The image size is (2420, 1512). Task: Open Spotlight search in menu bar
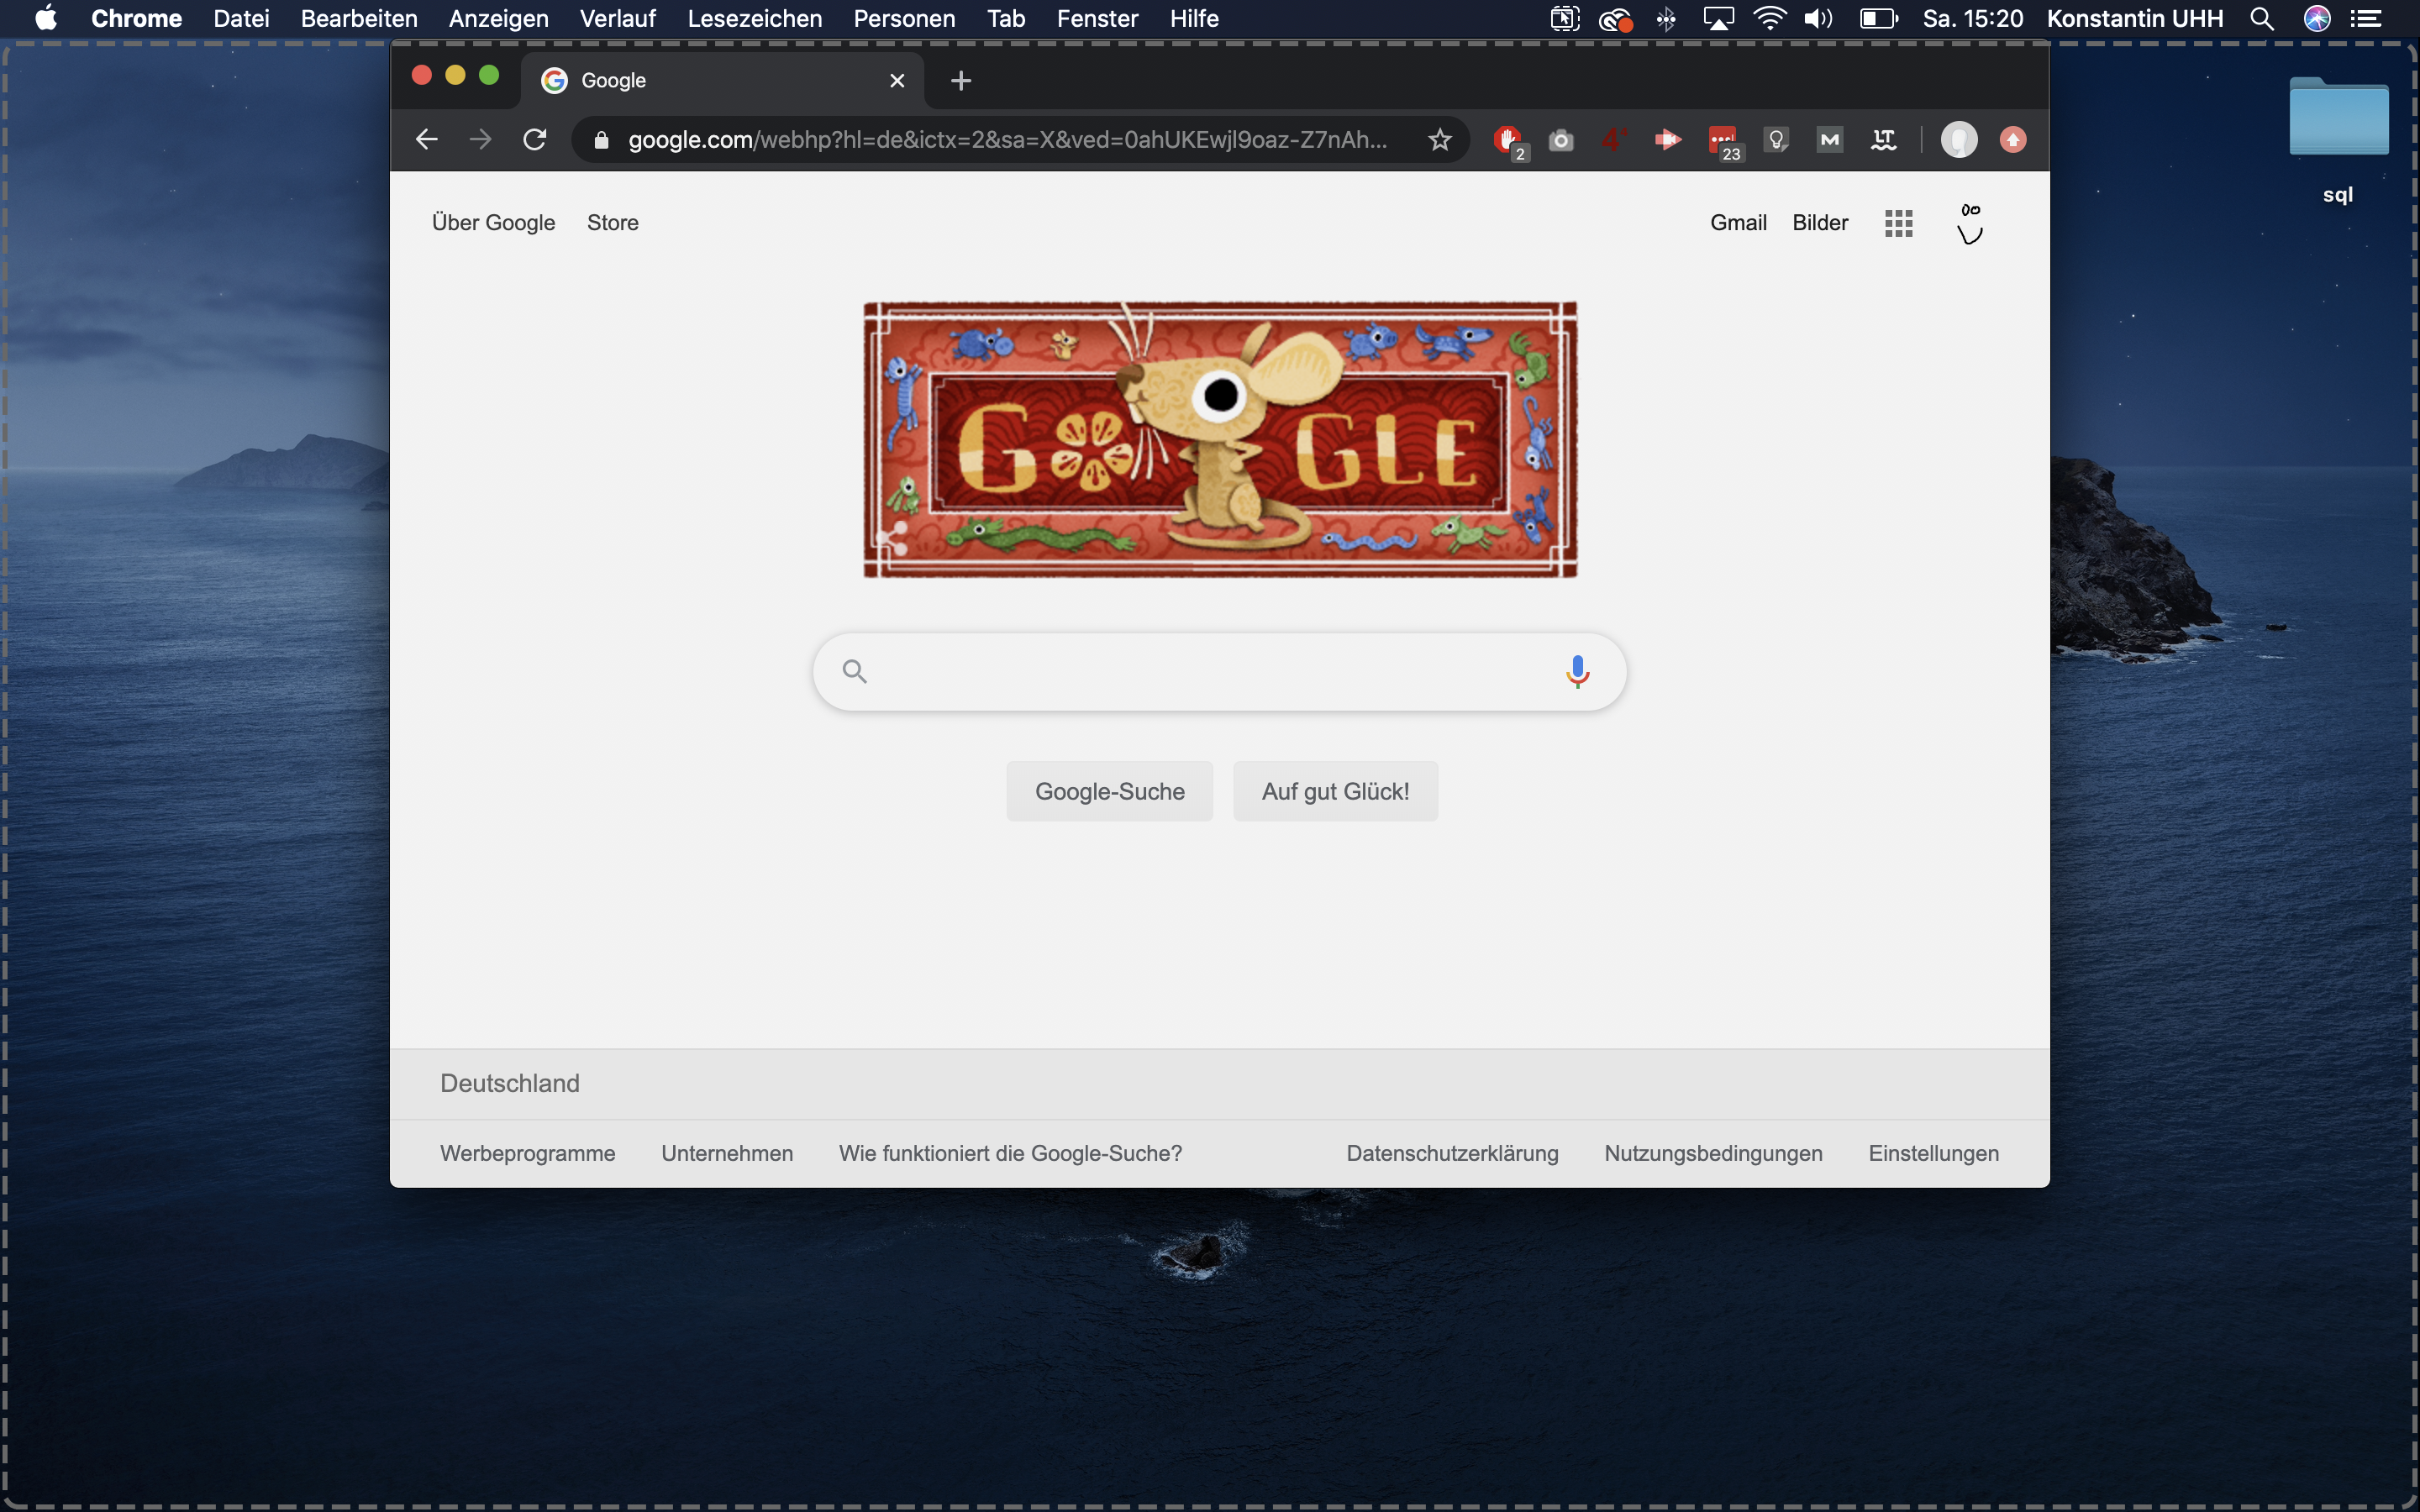coord(2262,19)
